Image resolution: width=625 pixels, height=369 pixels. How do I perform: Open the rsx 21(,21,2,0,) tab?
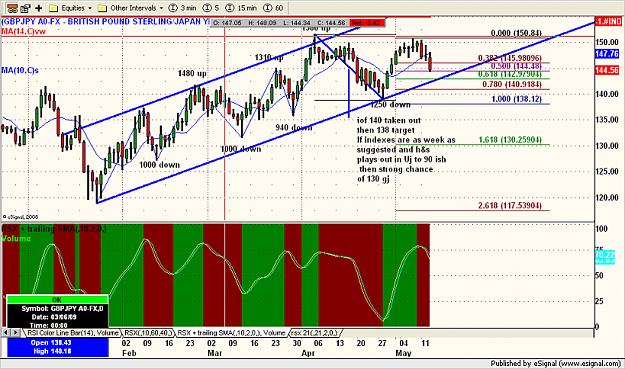(314, 332)
